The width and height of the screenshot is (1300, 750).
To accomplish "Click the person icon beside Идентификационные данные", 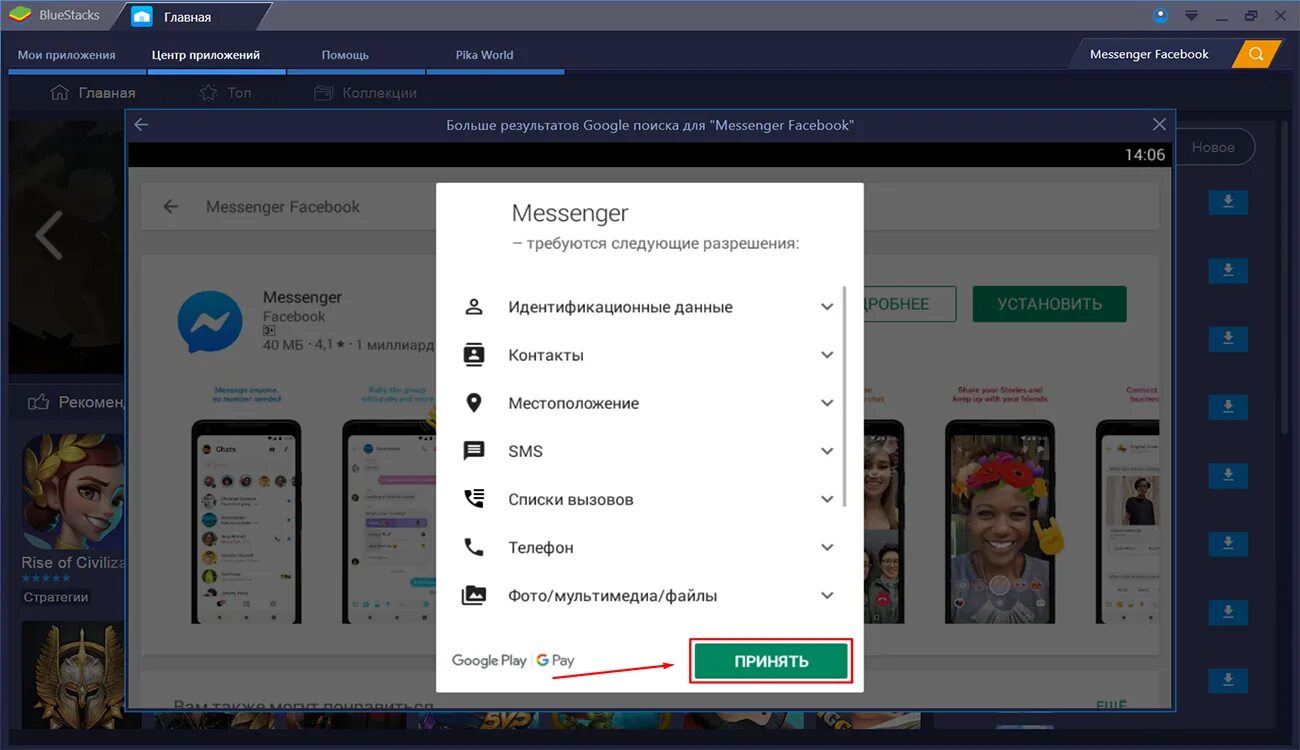I will pyautogui.click(x=474, y=307).
